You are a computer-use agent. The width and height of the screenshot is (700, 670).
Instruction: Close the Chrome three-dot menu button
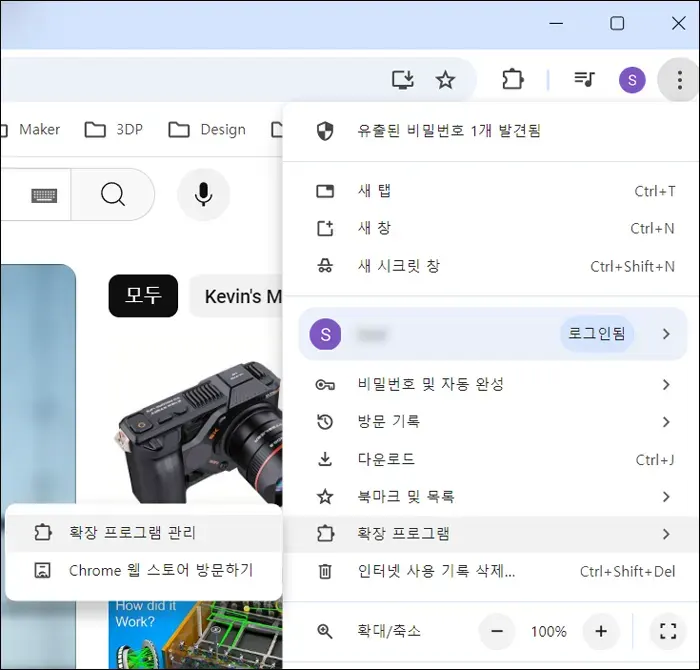[679, 80]
